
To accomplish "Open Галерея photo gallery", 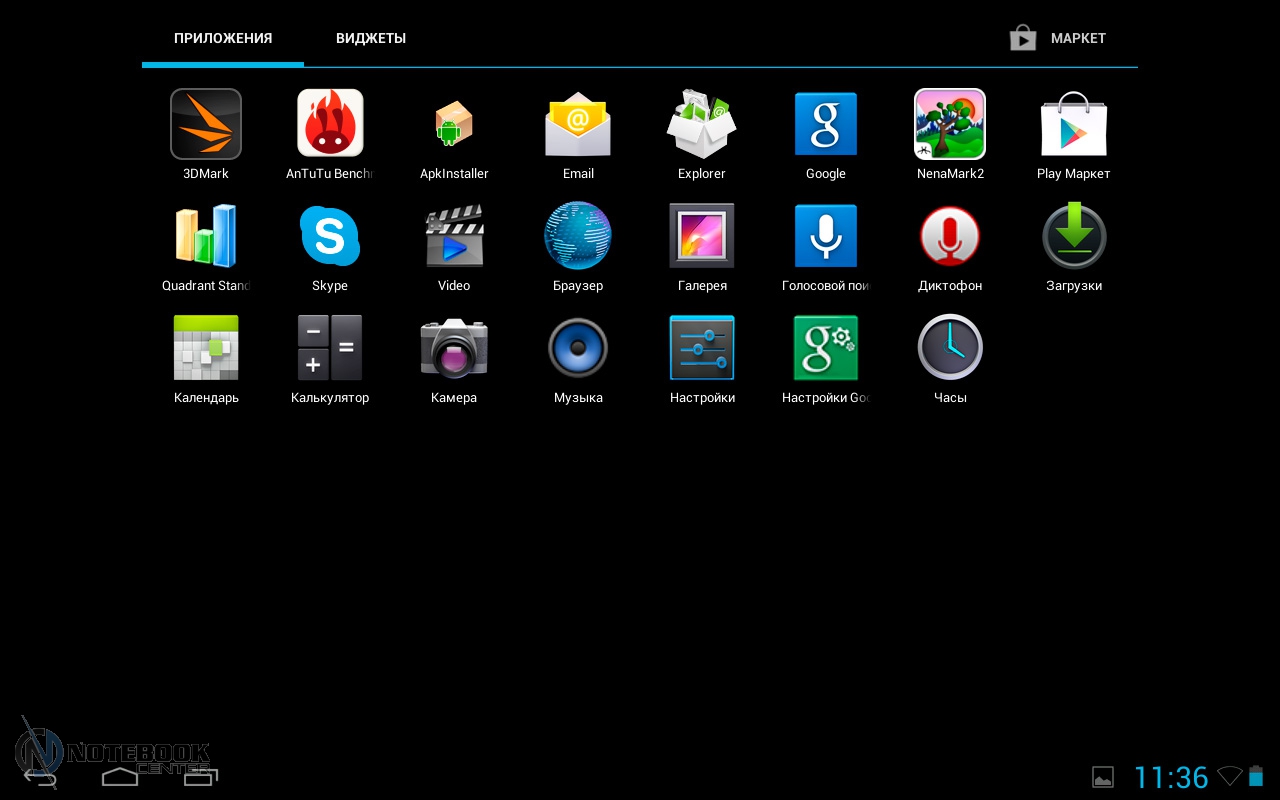I will tap(702, 237).
